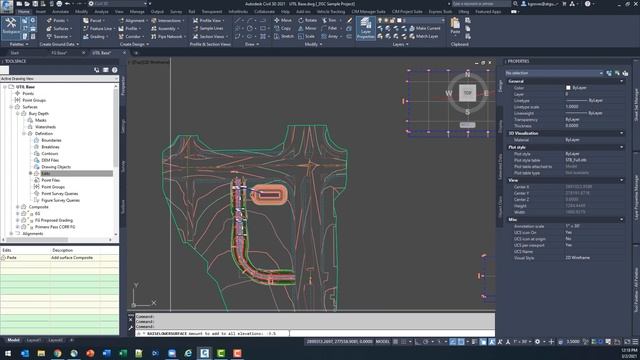Click the Profile View tool
Viewport: 640px width, 360px height.
209,20
